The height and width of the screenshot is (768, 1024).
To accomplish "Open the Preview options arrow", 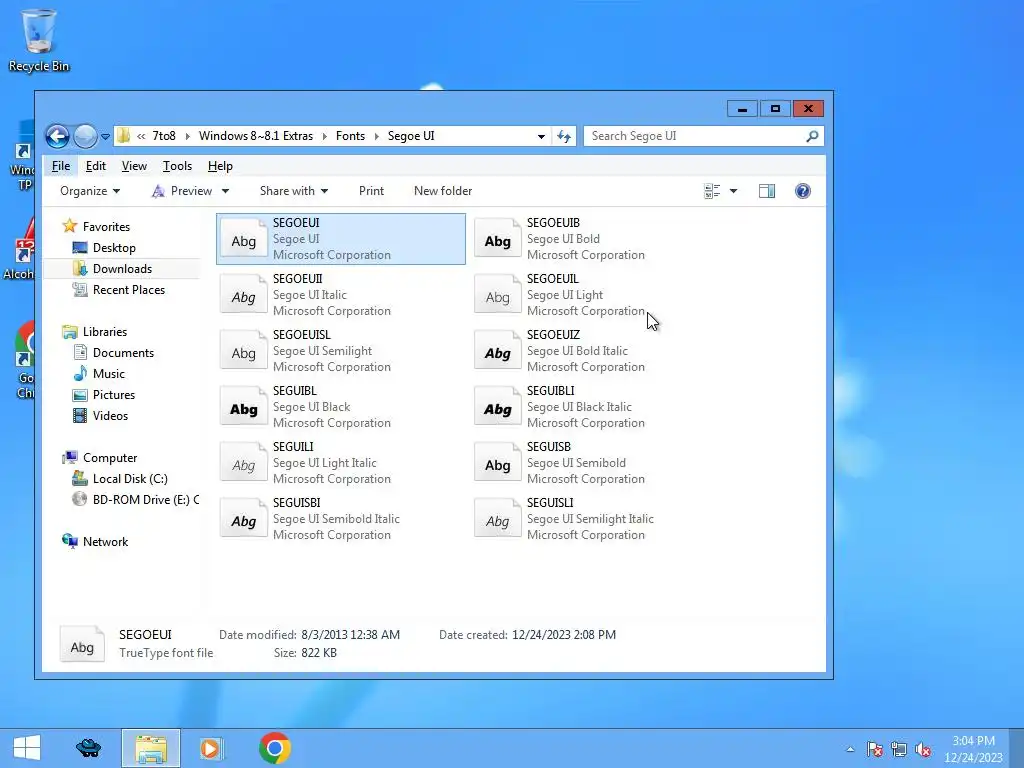I will pyautogui.click(x=225, y=191).
